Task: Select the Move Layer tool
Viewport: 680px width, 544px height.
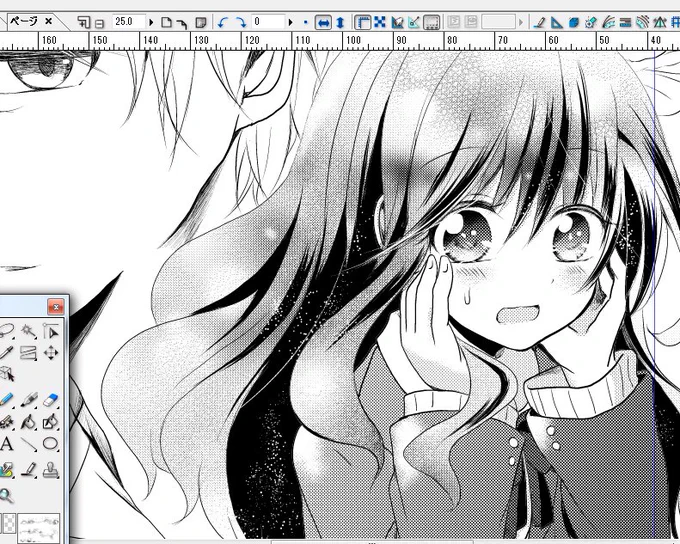Action: coord(51,353)
